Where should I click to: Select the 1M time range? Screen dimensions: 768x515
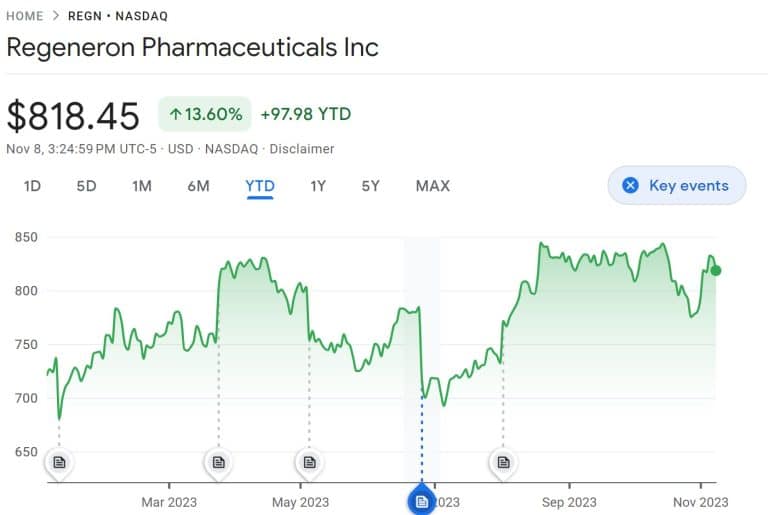pyautogui.click(x=142, y=186)
